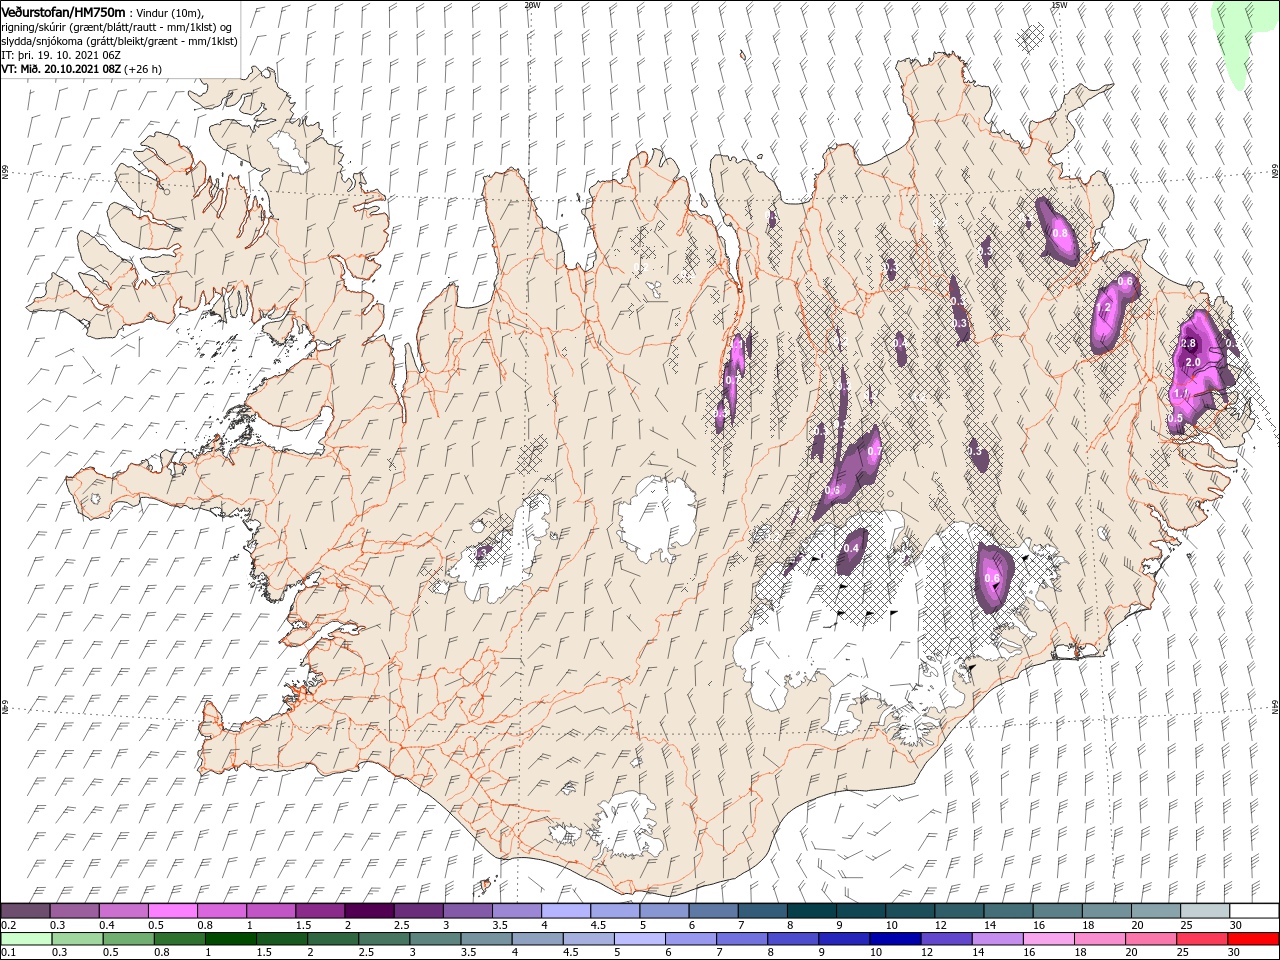Click the initial time 'IT: þri. 19. 10. 2021 06Z'

point(61,55)
